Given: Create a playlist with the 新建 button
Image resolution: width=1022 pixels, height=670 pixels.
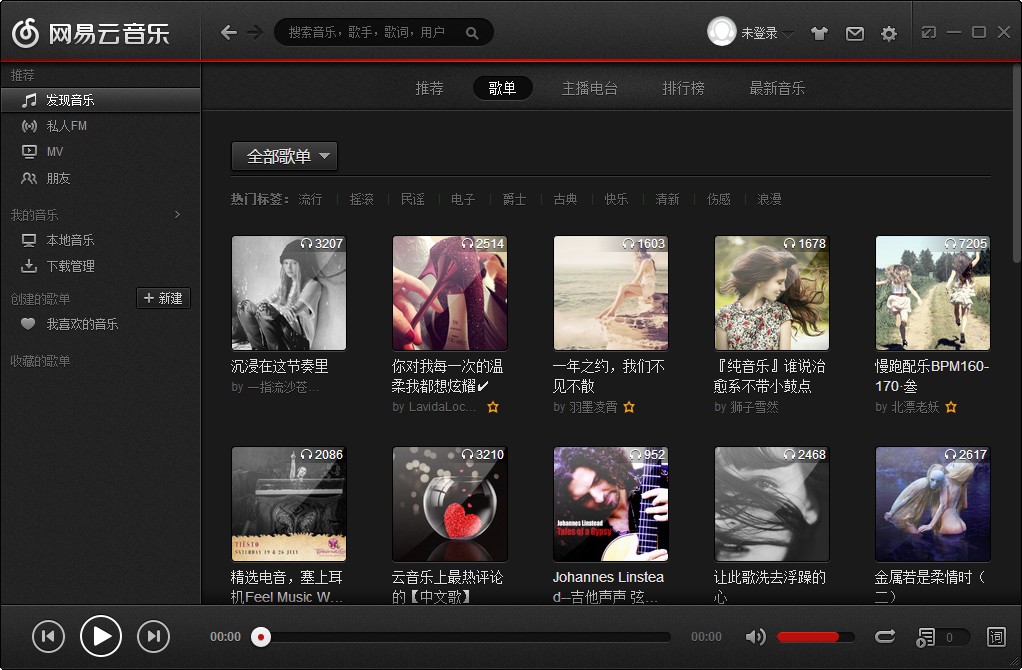Looking at the screenshot, I should (x=163, y=298).
